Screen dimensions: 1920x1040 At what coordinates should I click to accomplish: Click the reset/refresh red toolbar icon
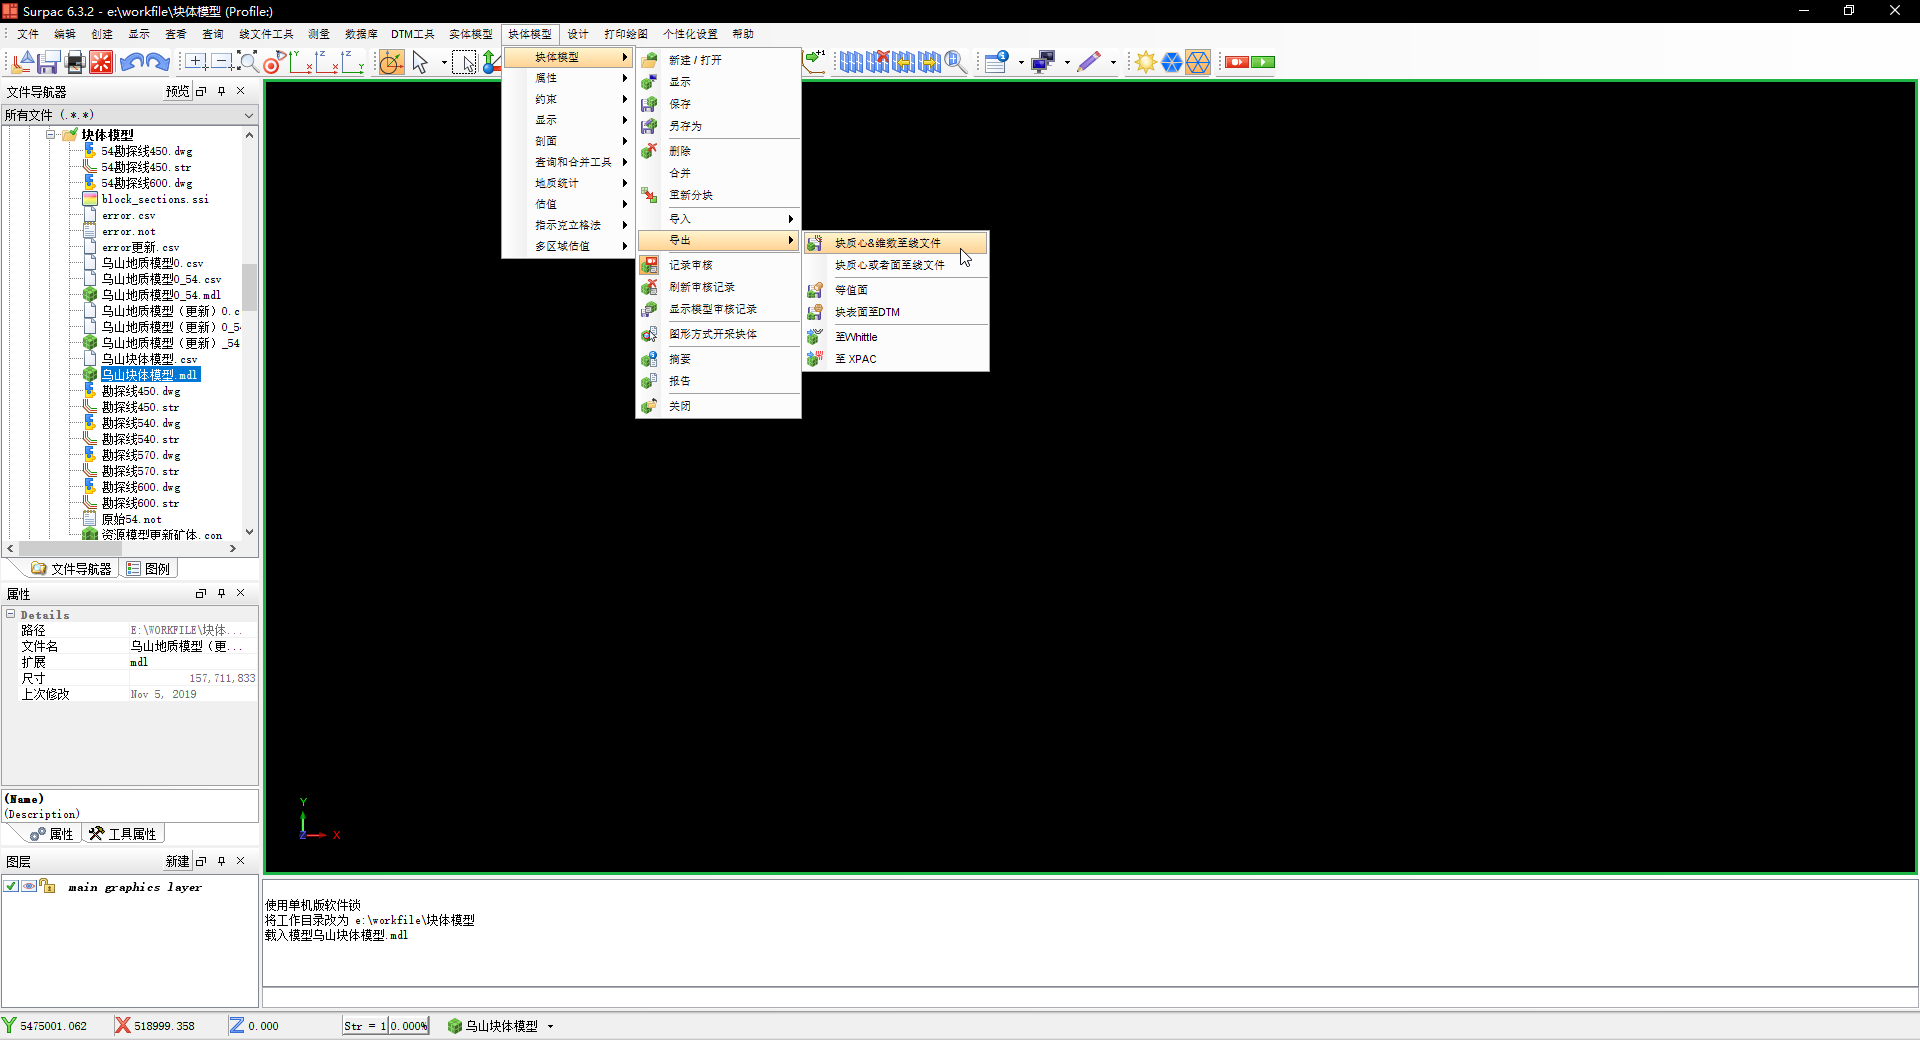click(101, 62)
